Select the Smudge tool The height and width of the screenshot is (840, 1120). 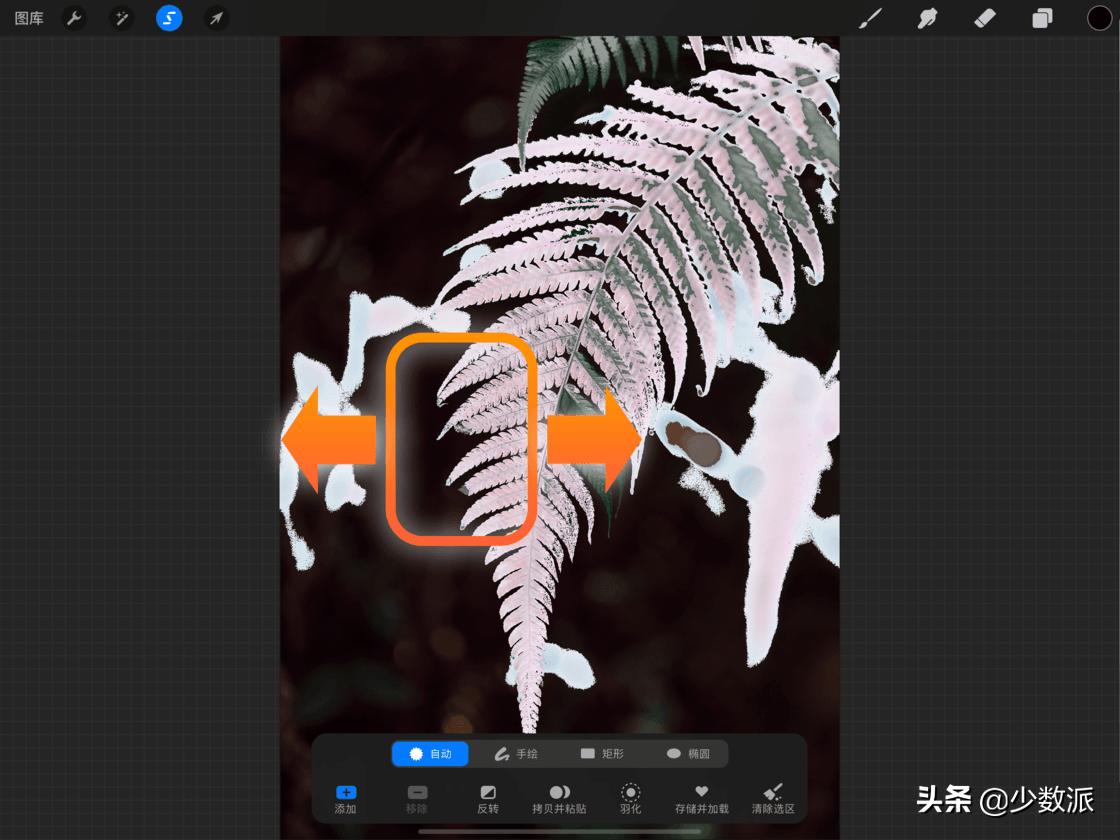click(927, 17)
